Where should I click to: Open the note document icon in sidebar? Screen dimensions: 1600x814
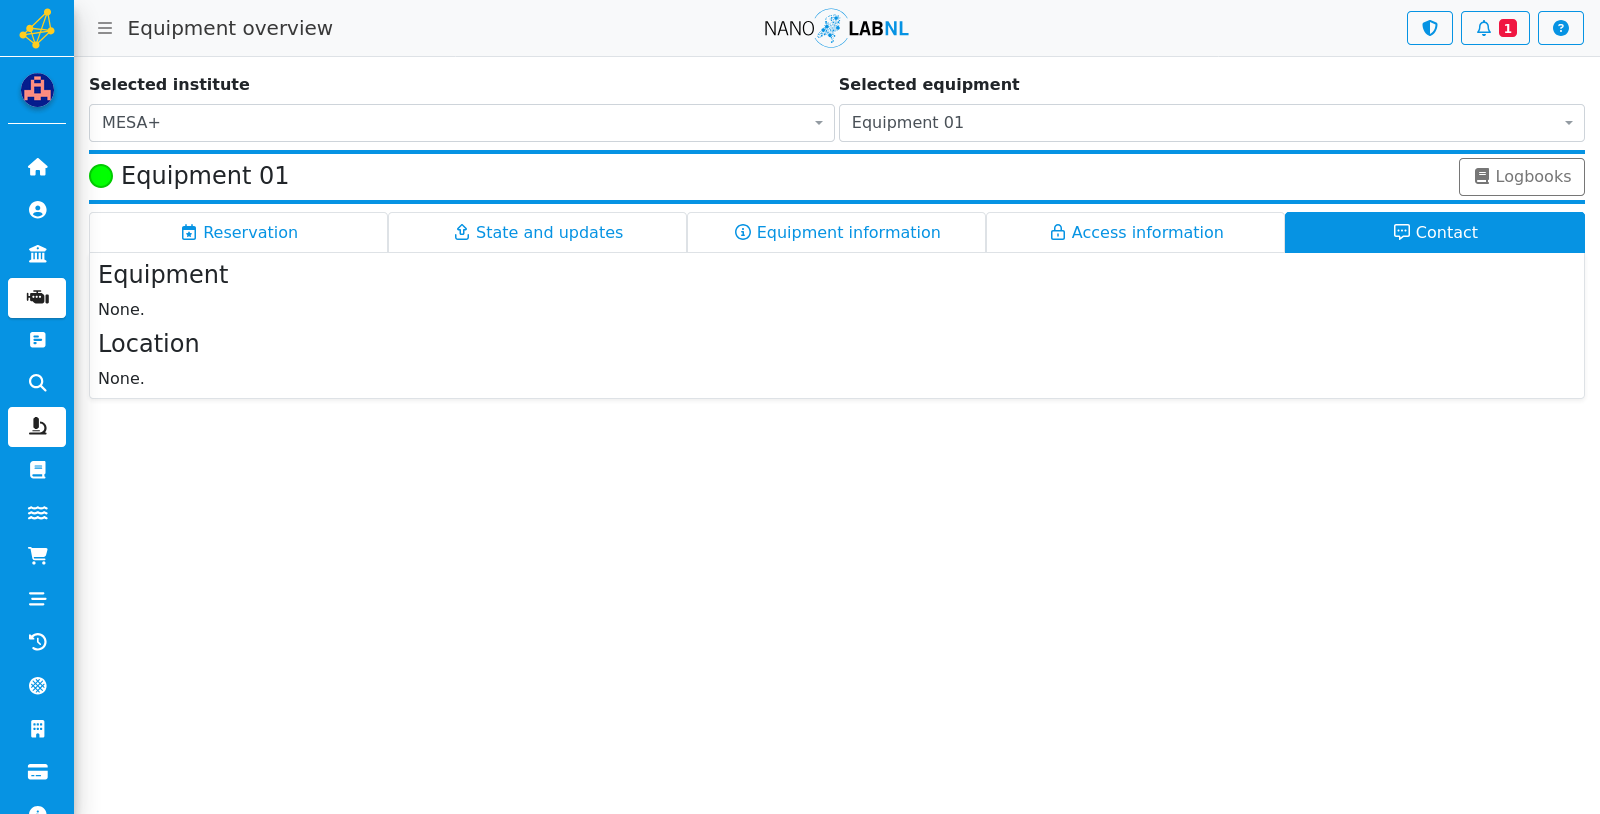coord(37,340)
